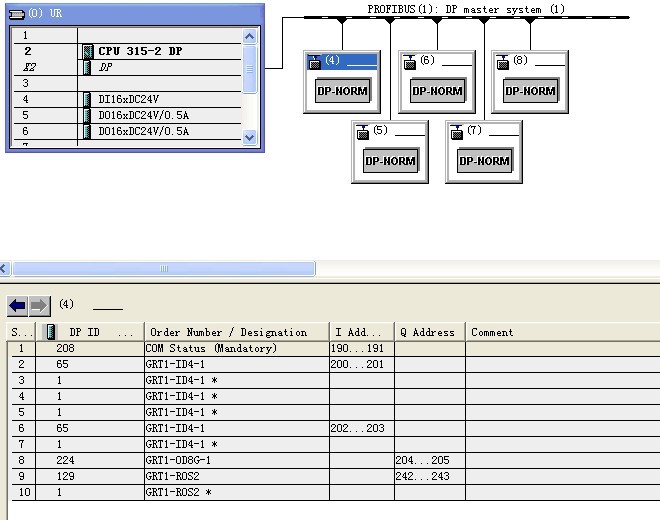Click the DI16xDC24V module icon in slot 4
This screenshot has width=660, height=520.
[x=88, y=99]
